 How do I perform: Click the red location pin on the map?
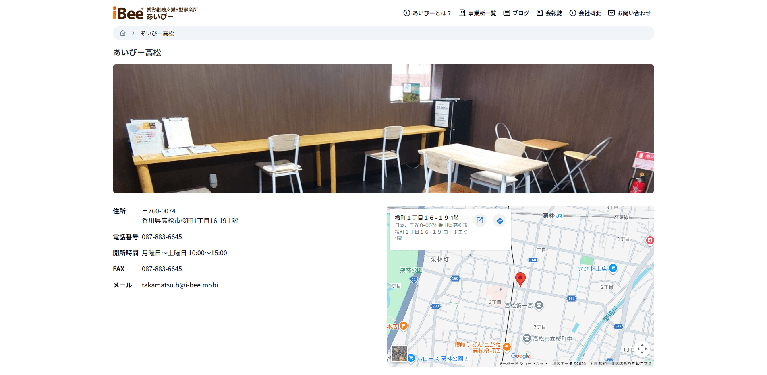coord(520,279)
